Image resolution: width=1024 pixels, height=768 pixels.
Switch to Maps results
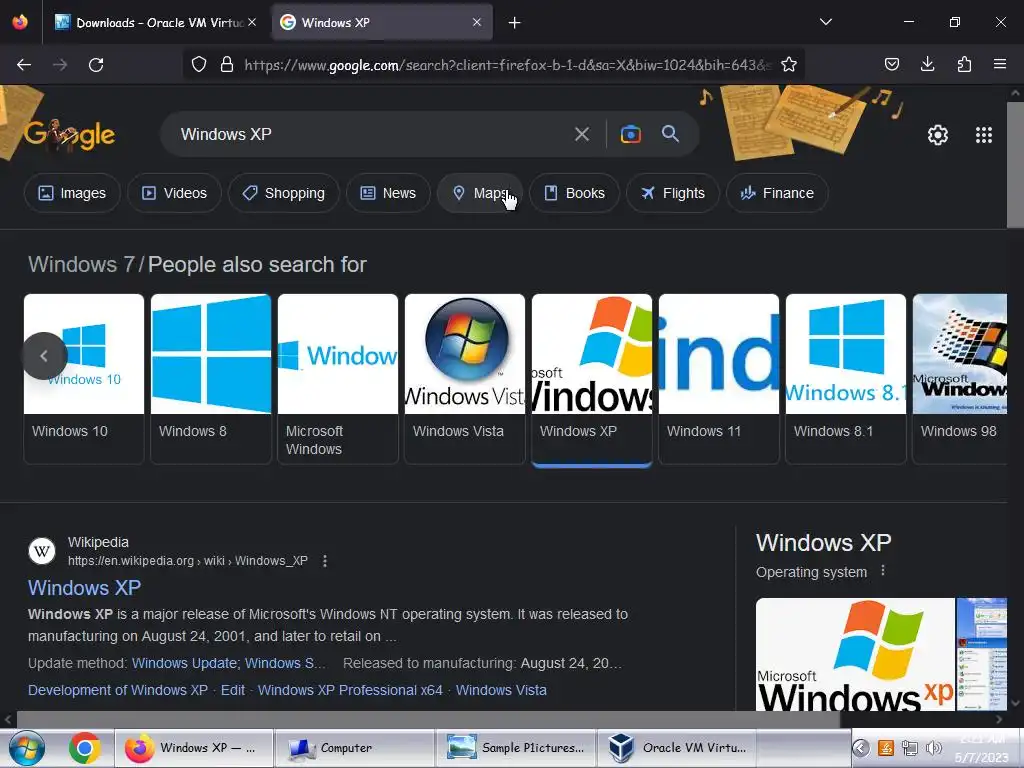tap(480, 193)
